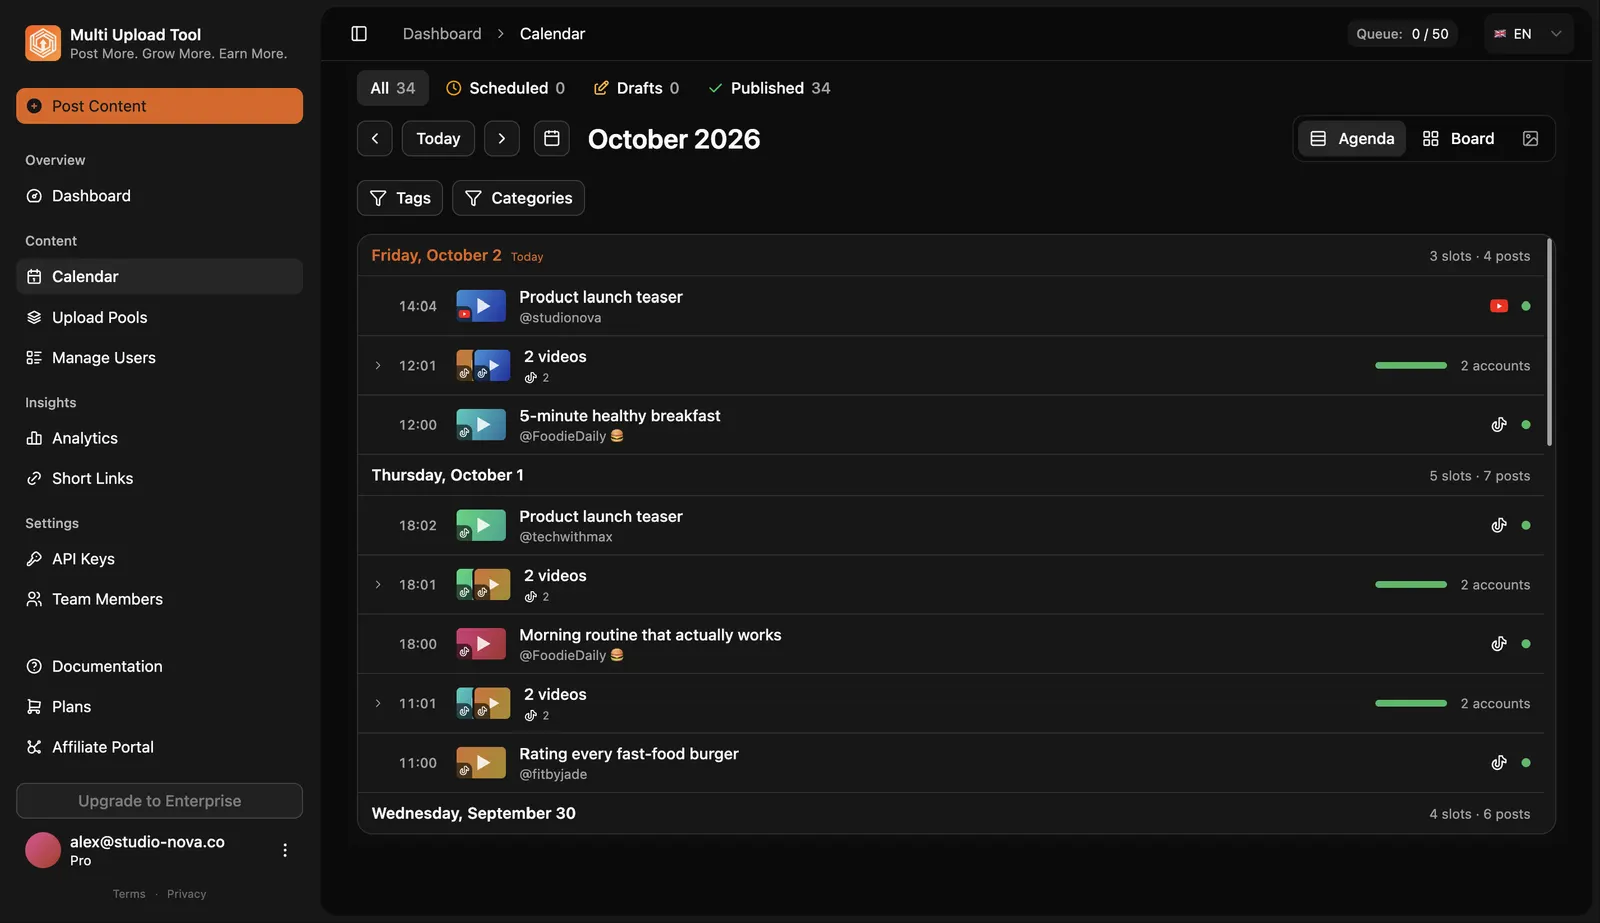Select the Drafts 0 tab
The width and height of the screenshot is (1600, 923).
pyautogui.click(x=636, y=88)
